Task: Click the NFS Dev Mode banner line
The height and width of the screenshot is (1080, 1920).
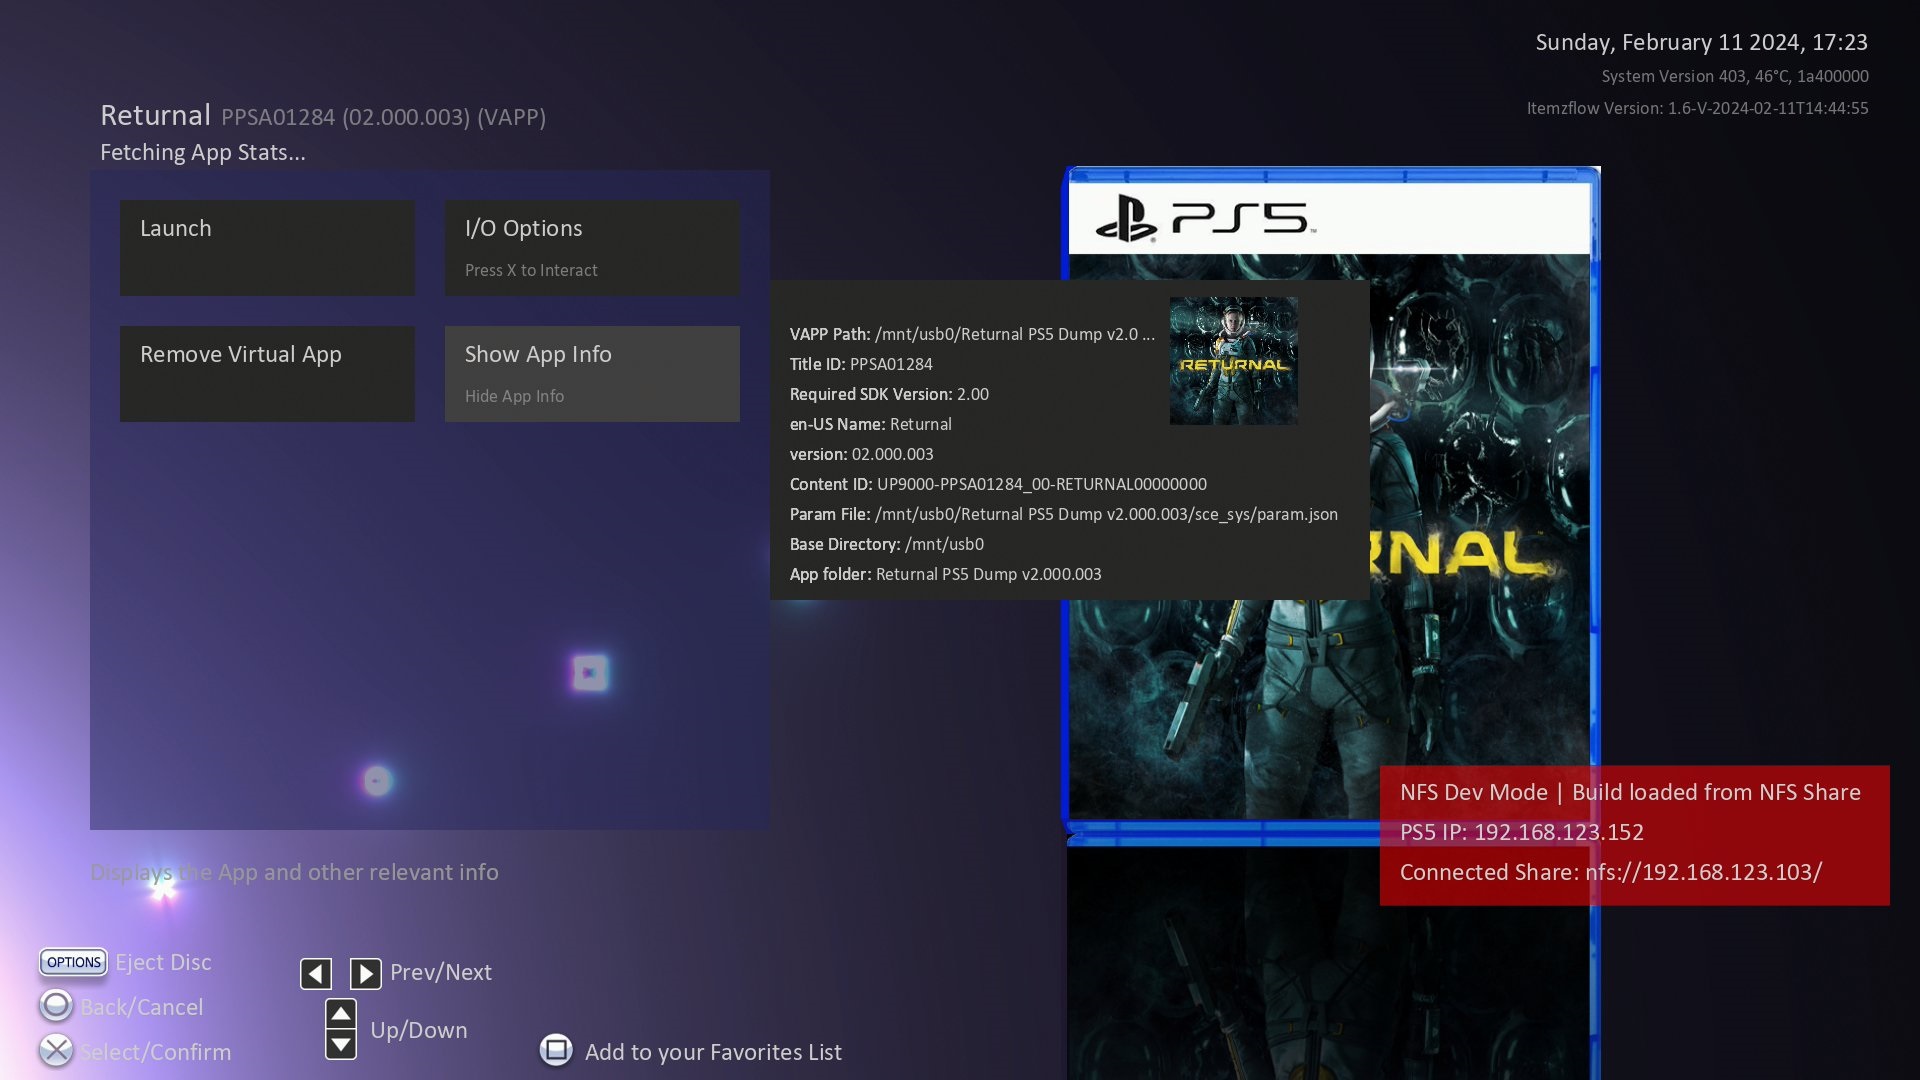Action: pos(1630,792)
